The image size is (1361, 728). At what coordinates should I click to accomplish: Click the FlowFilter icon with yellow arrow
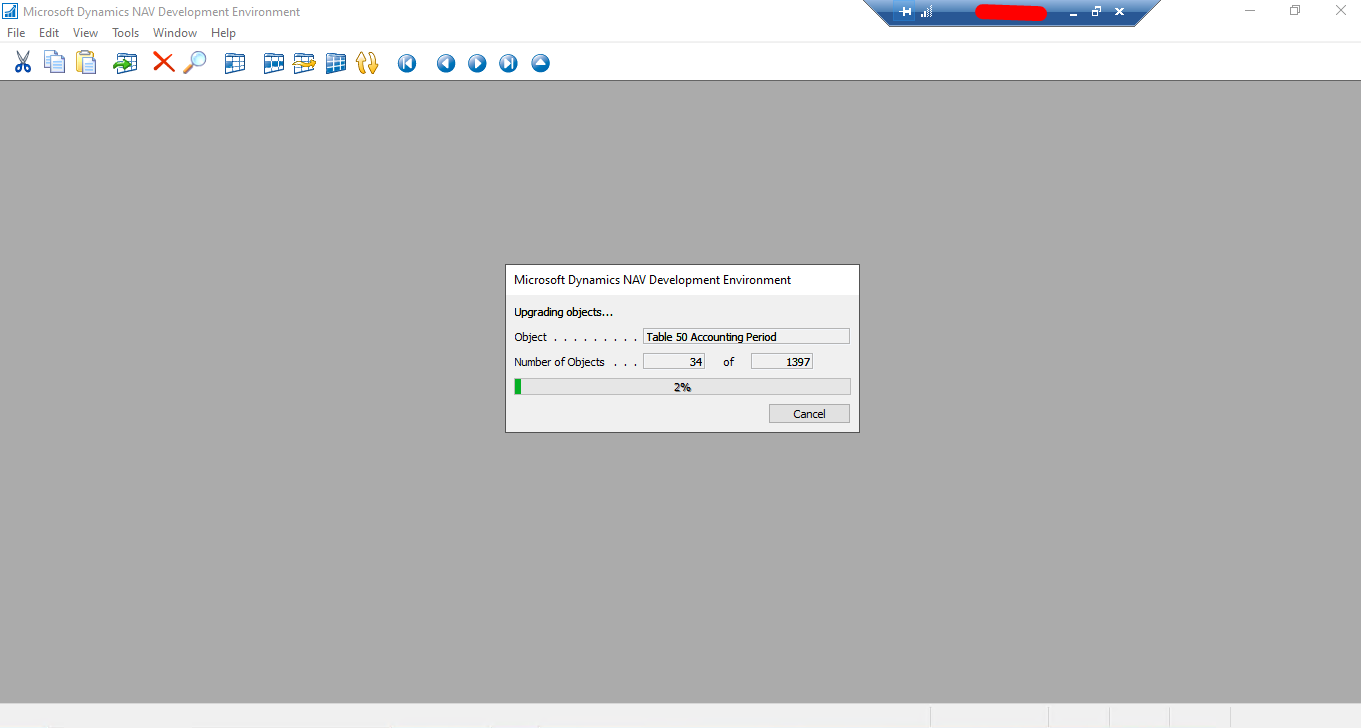point(304,63)
